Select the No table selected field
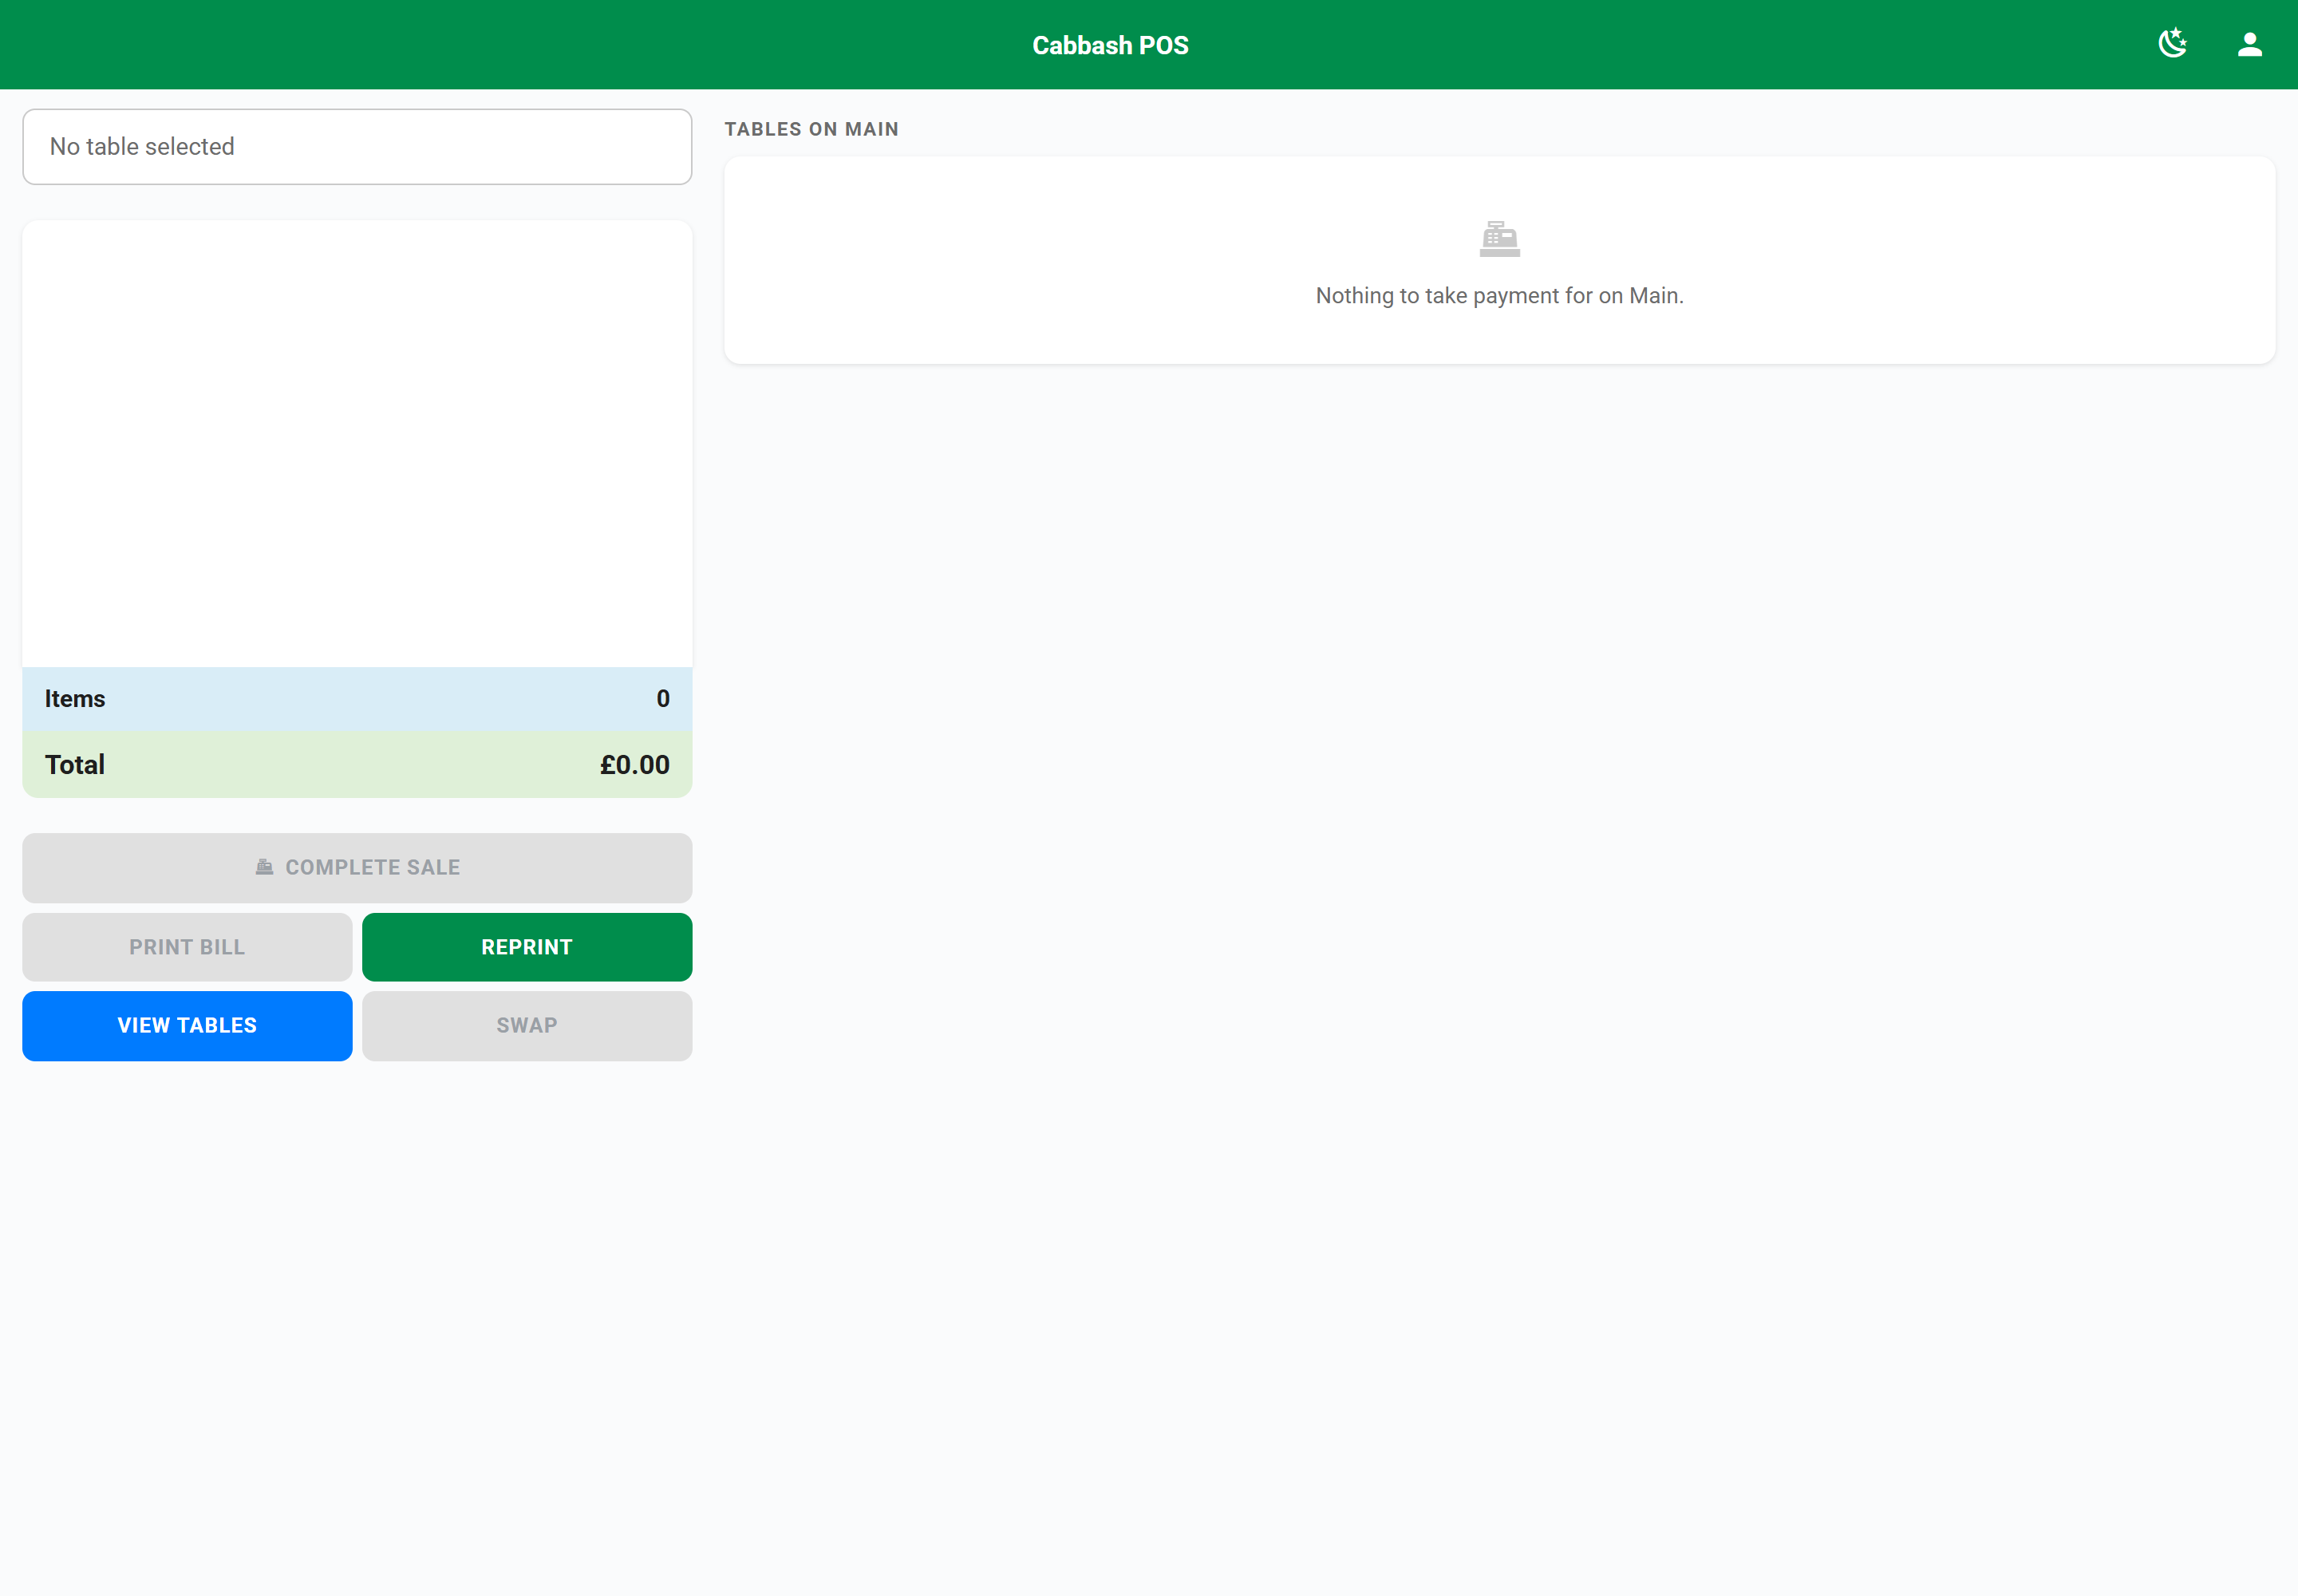The height and width of the screenshot is (1596, 2298). (357, 147)
